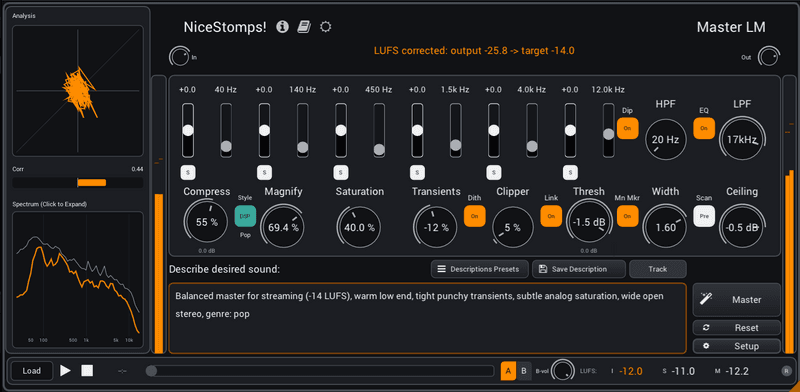Screen dimensions: 800x392
Task: Toggle the Link On button
Action: click(551, 216)
